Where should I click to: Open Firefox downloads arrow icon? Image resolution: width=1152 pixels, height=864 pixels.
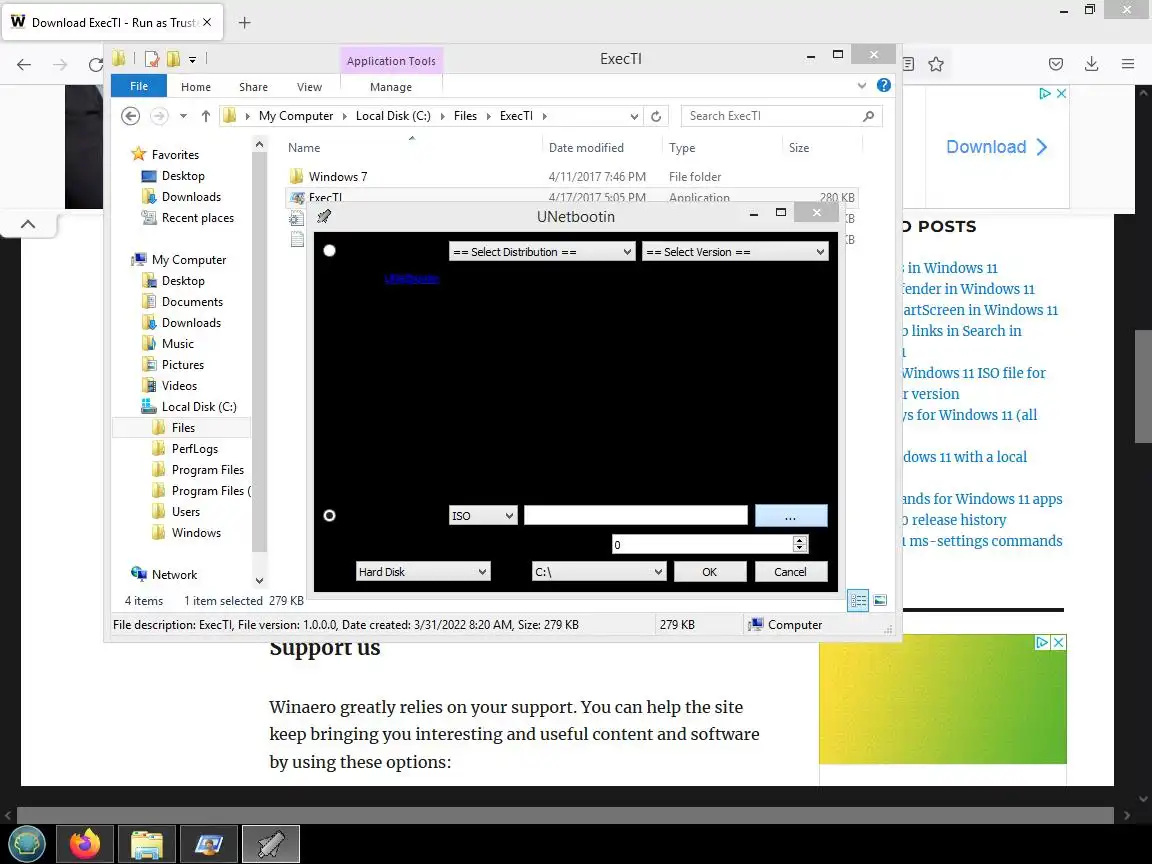tap(1091, 64)
